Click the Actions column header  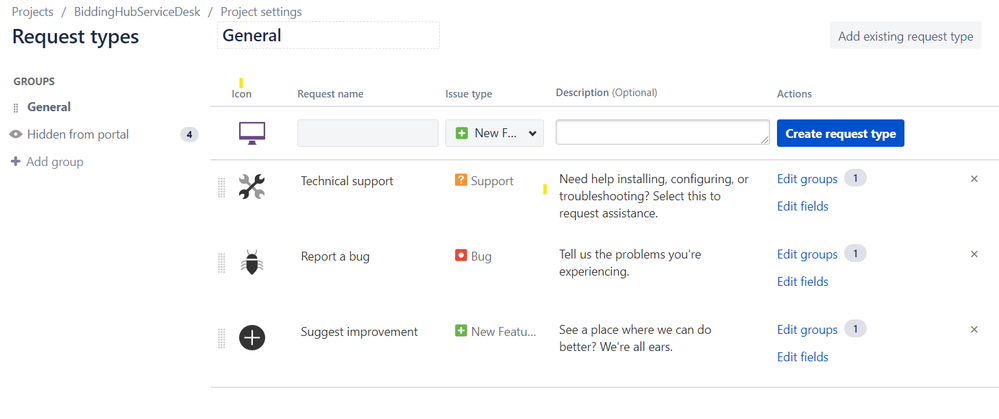coord(794,94)
